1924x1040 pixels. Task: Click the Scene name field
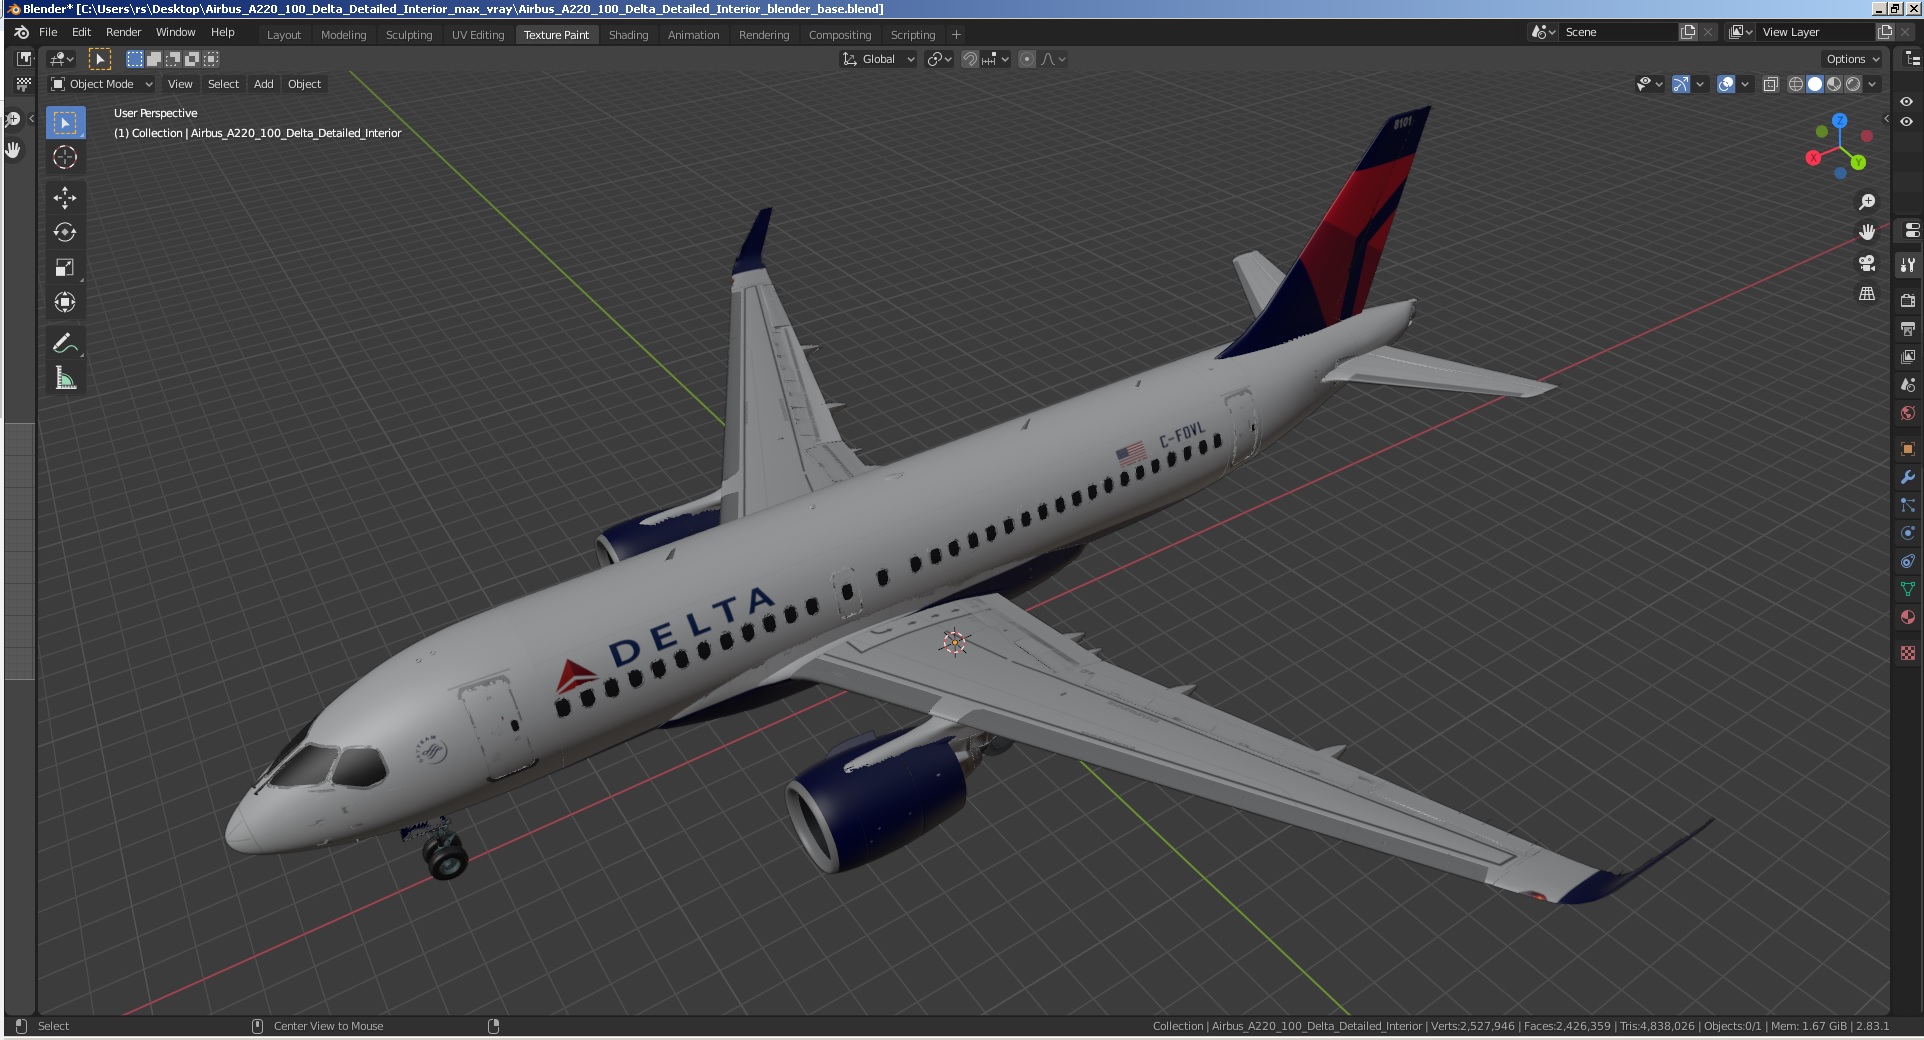[x=1617, y=32]
